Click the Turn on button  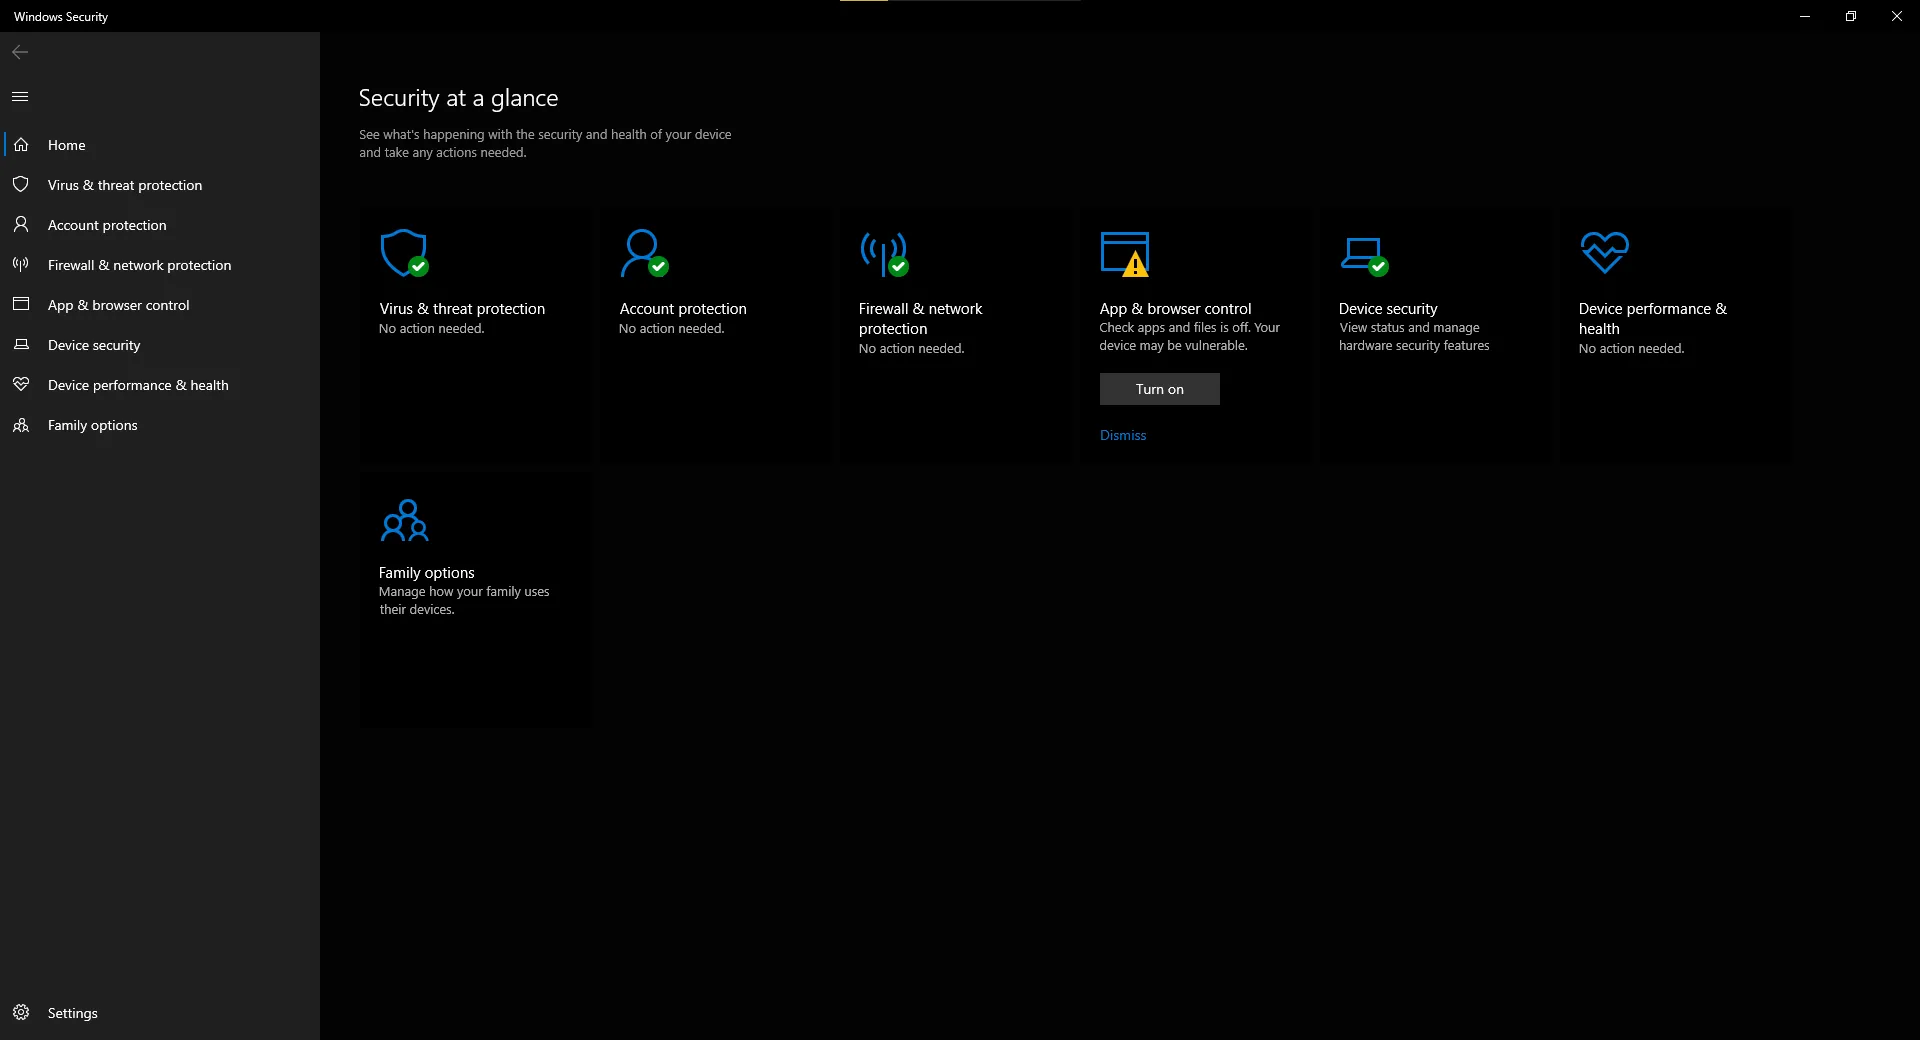pos(1159,389)
